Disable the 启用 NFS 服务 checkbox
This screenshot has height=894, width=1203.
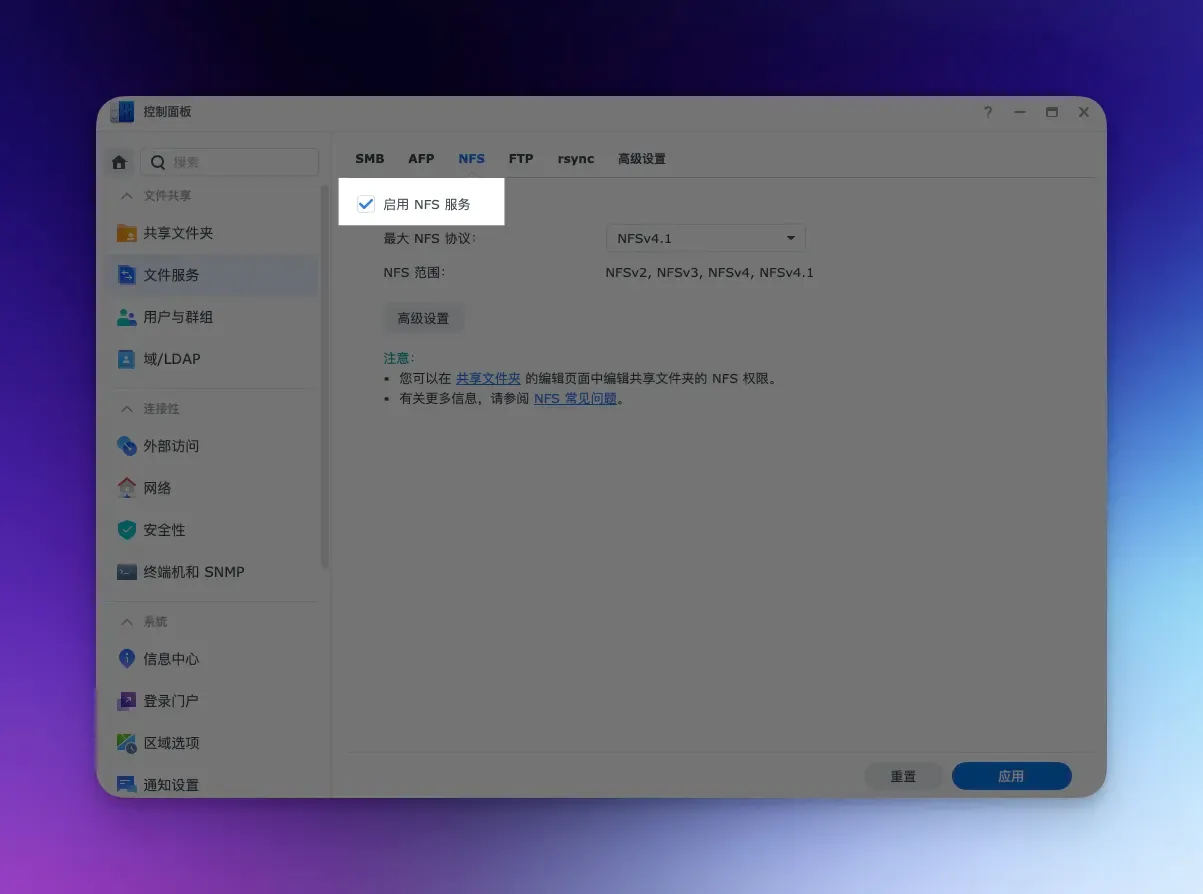366,204
